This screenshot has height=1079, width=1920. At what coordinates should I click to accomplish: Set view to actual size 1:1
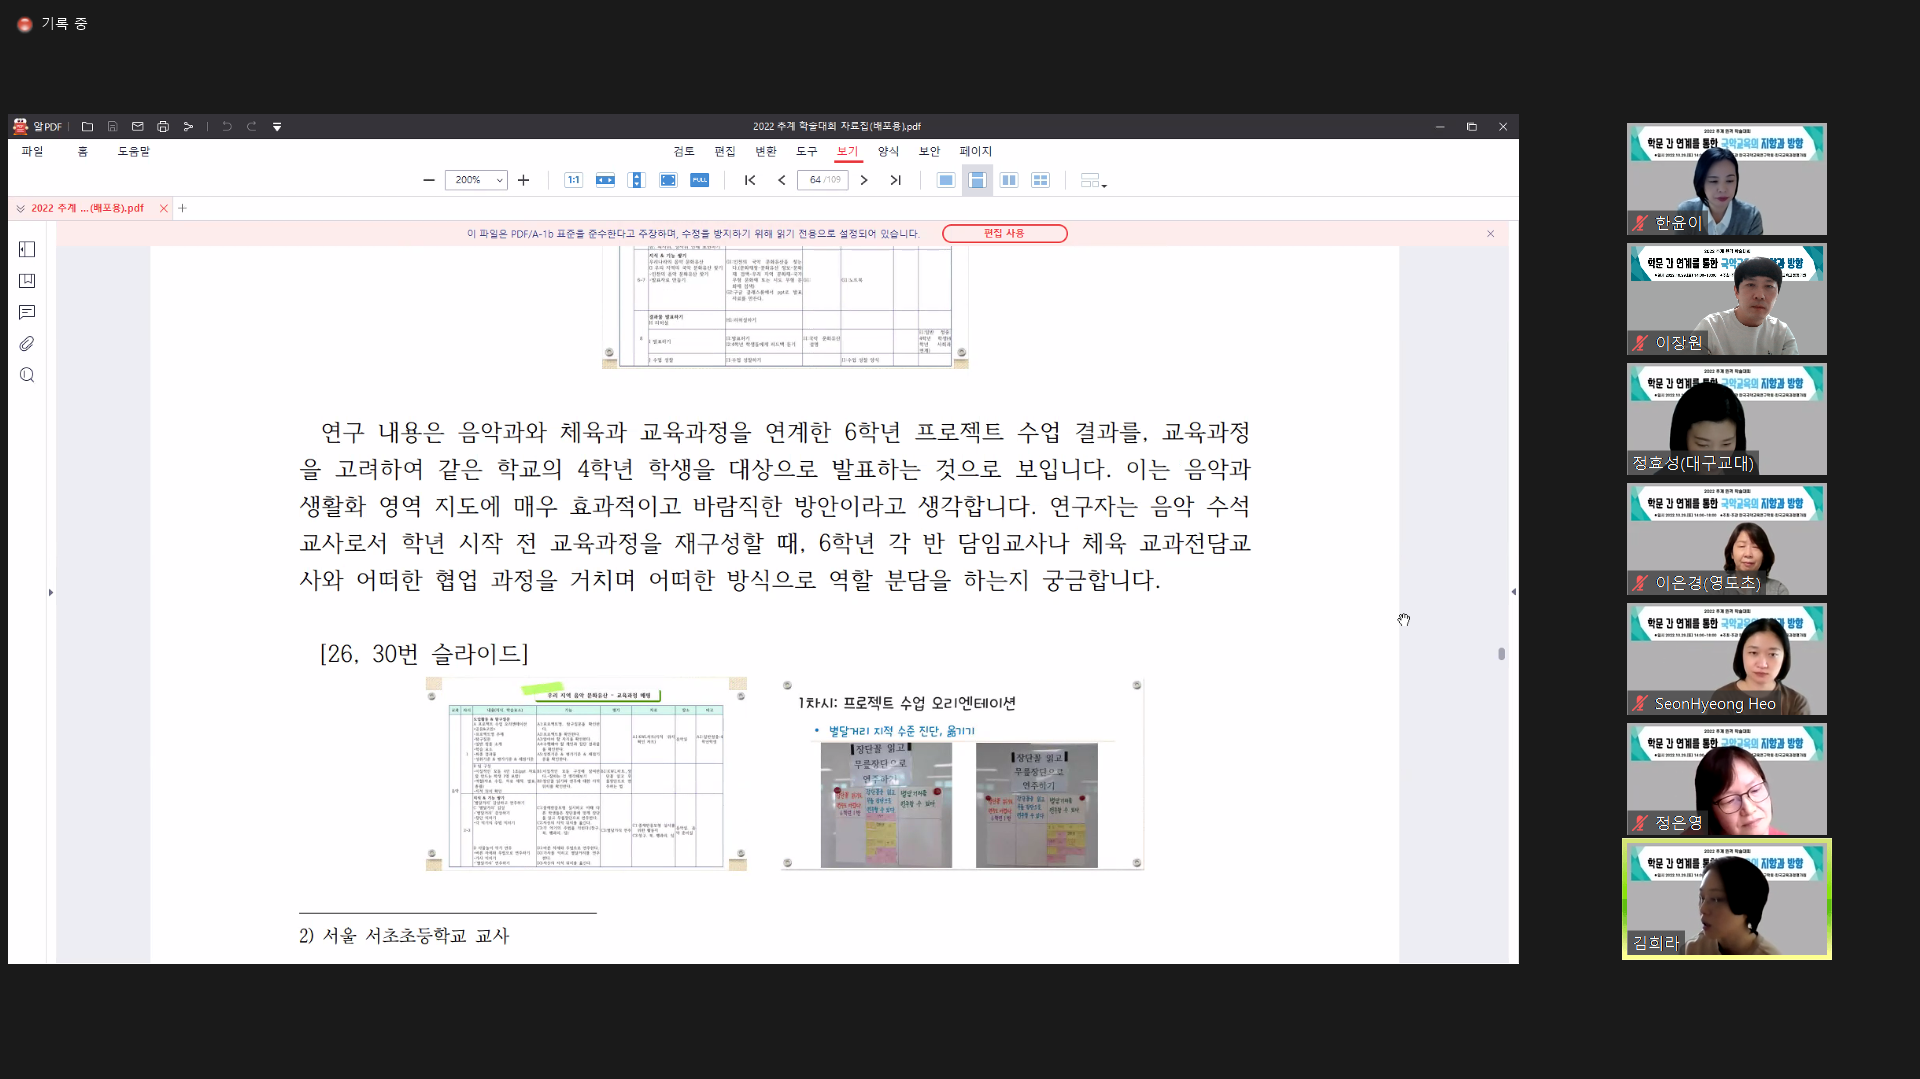click(573, 181)
